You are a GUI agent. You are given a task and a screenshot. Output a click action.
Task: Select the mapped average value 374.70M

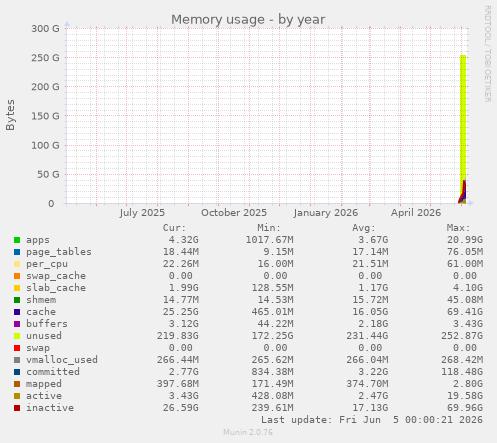367,384
